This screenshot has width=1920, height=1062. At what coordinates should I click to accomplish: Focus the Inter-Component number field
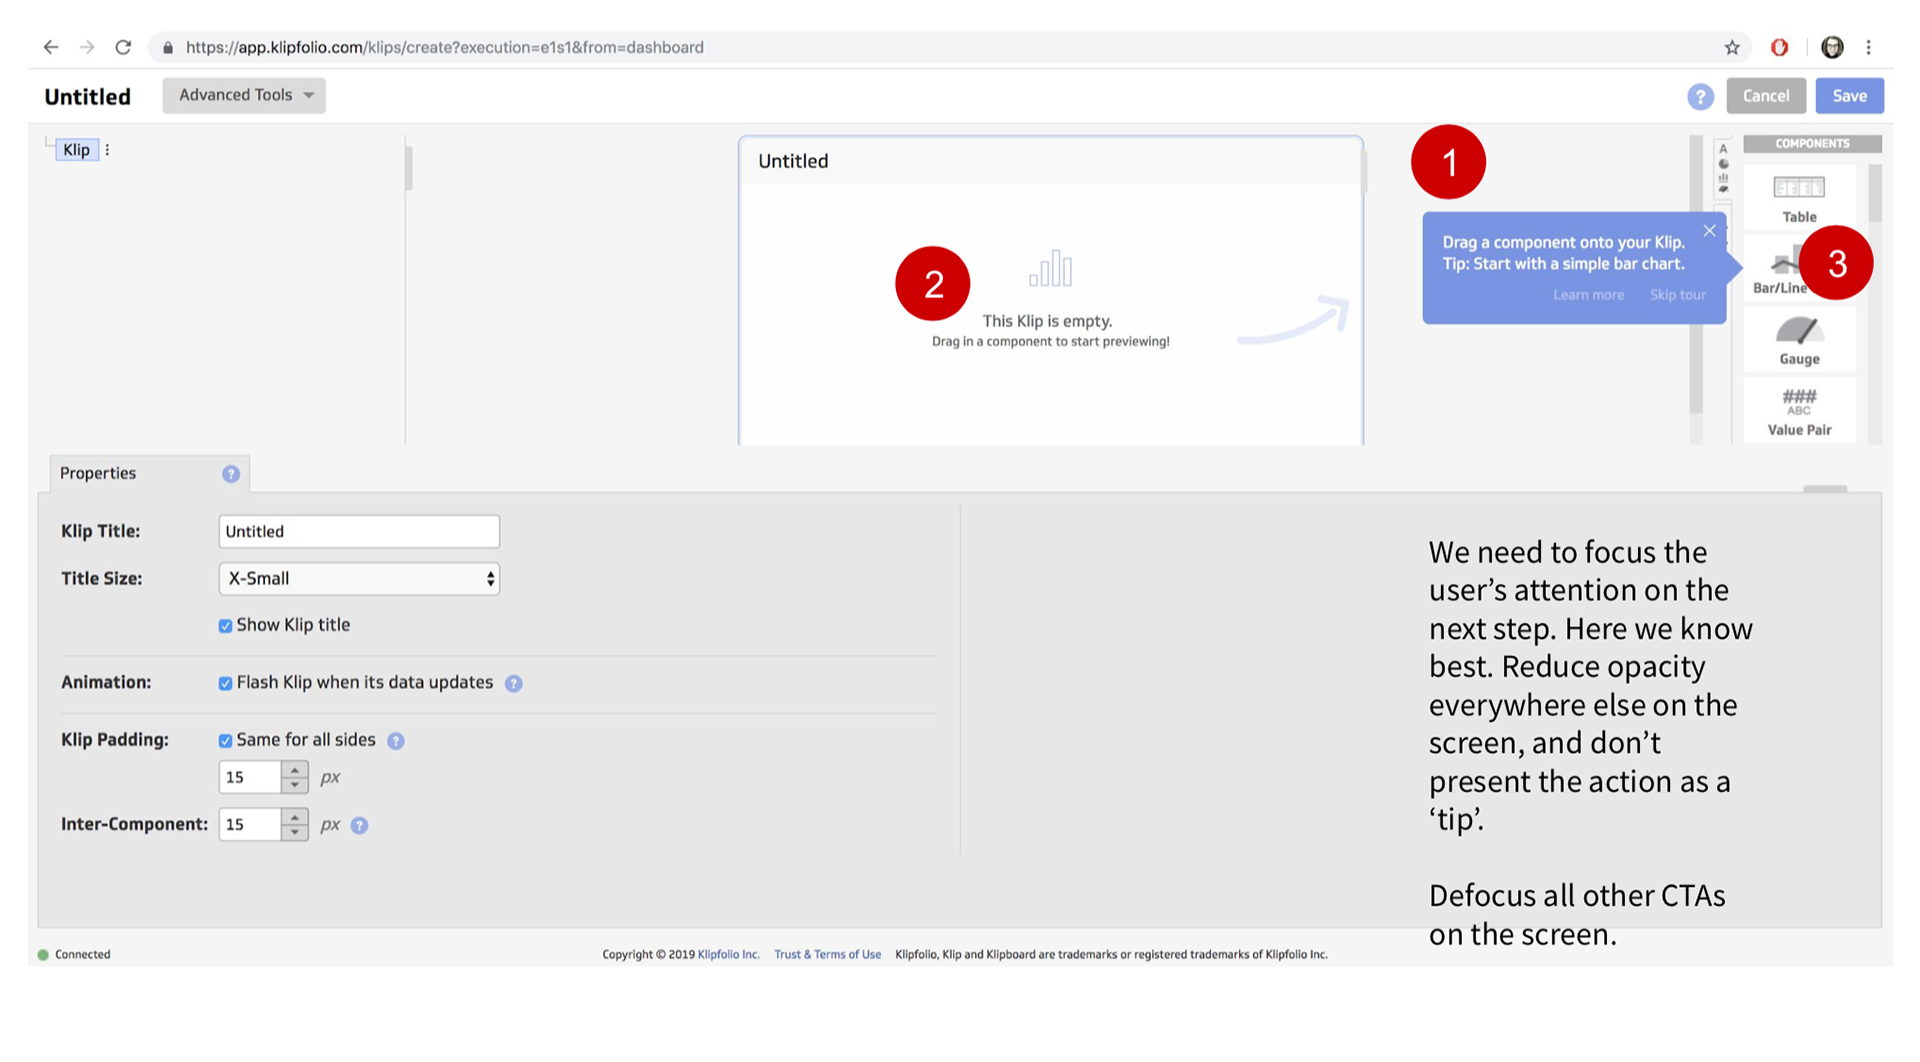pos(250,825)
